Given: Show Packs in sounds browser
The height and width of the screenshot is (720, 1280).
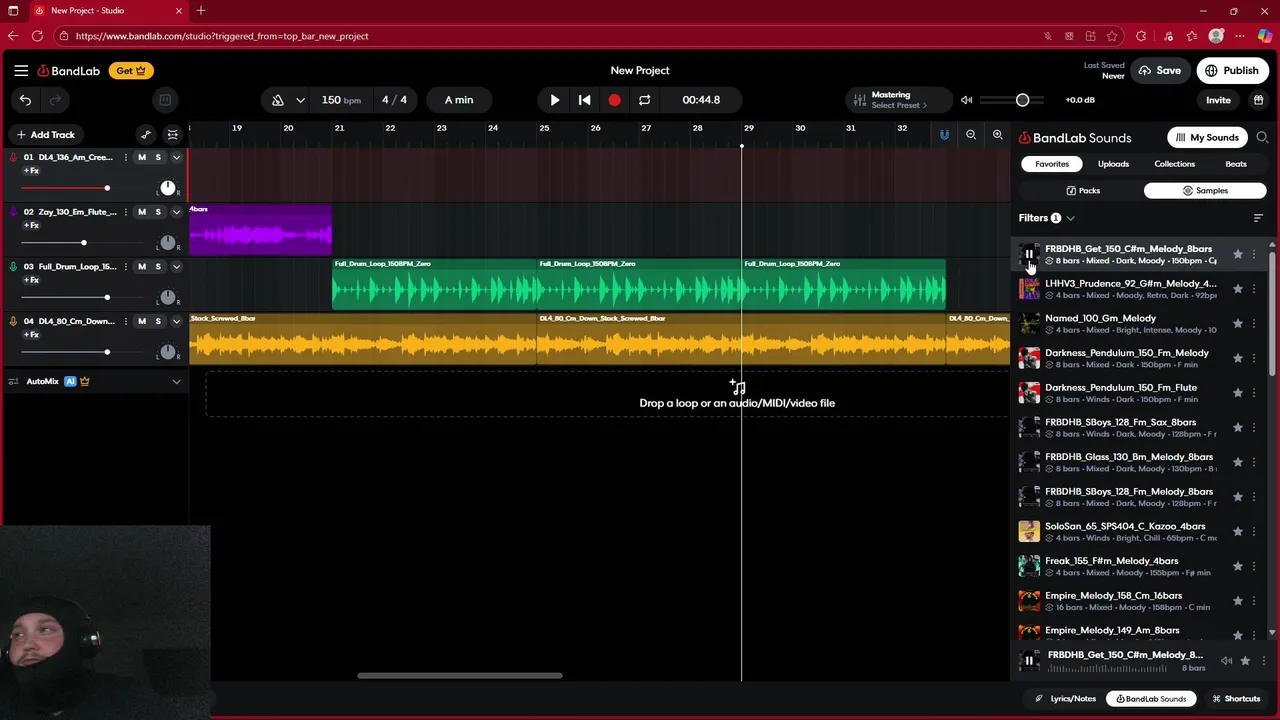Looking at the screenshot, I should coord(1083,191).
